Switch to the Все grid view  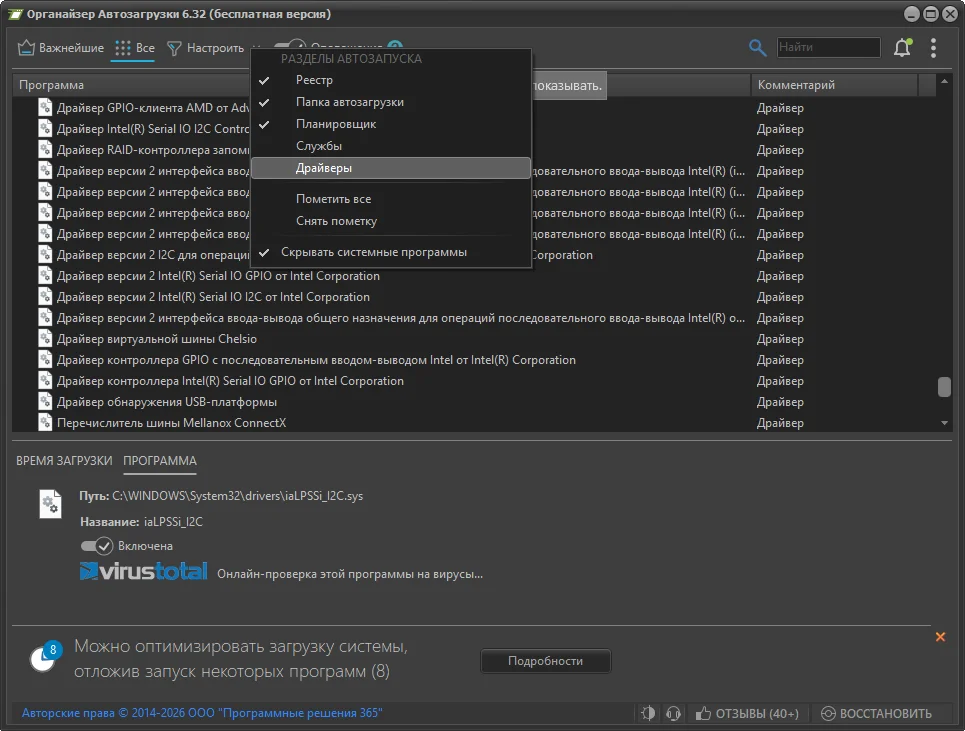pyautogui.click(x=134, y=47)
